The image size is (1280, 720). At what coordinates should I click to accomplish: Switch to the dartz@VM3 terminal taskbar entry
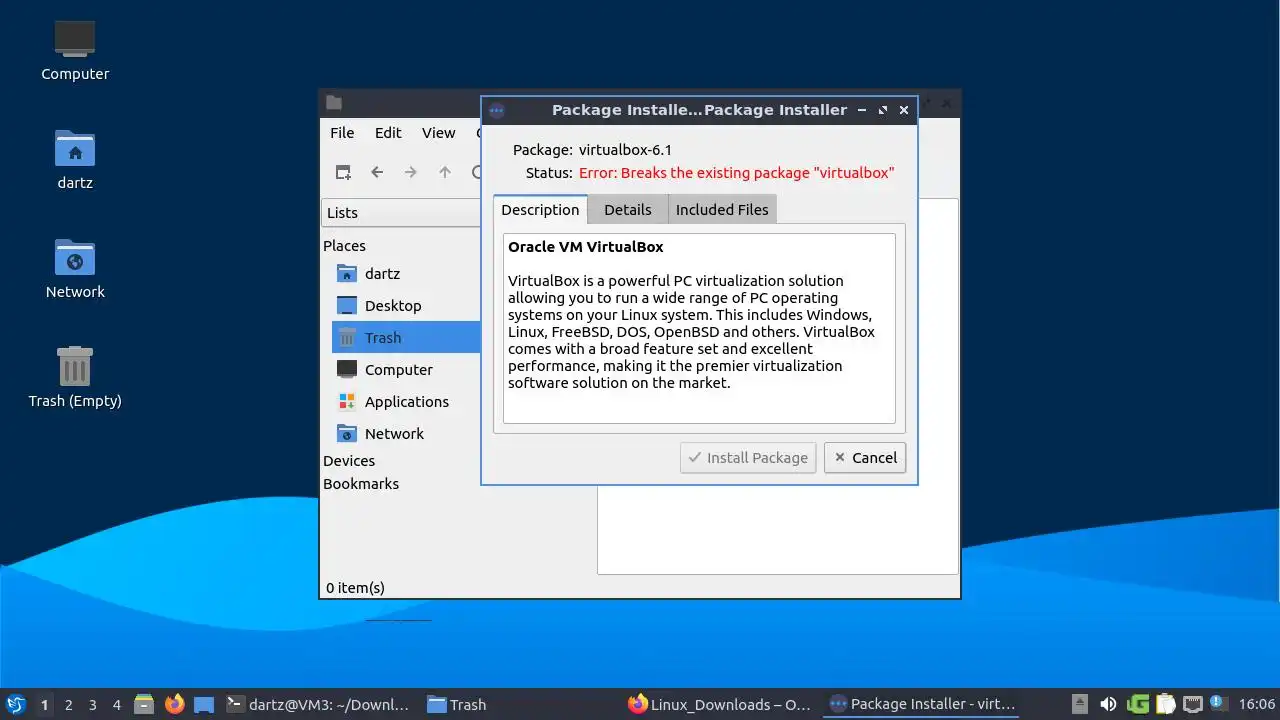[x=318, y=704]
